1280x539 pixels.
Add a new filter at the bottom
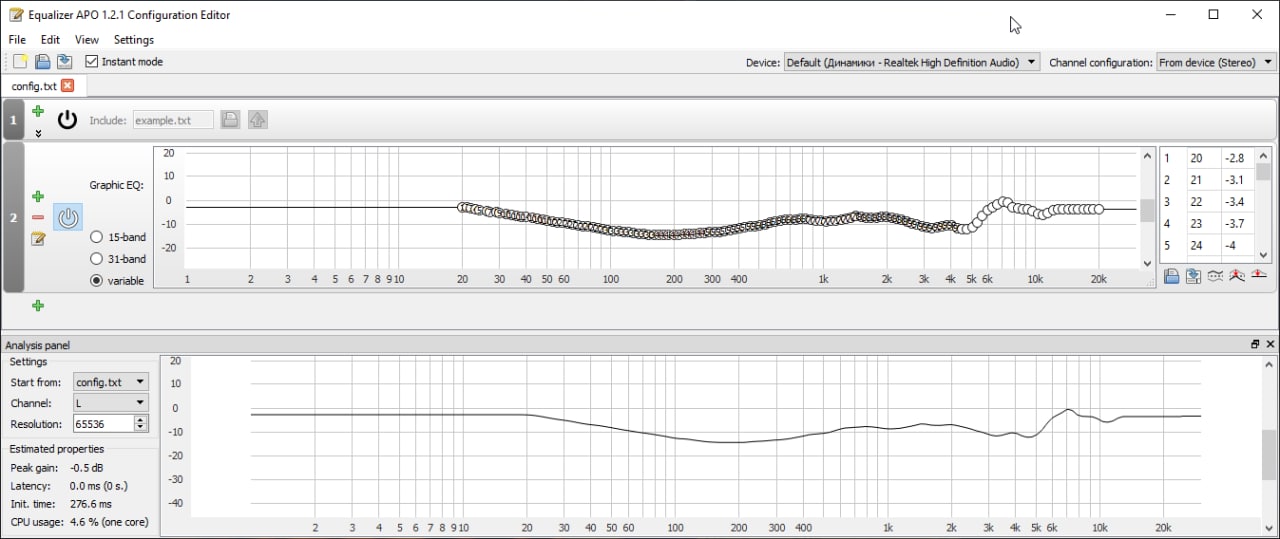point(38,306)
